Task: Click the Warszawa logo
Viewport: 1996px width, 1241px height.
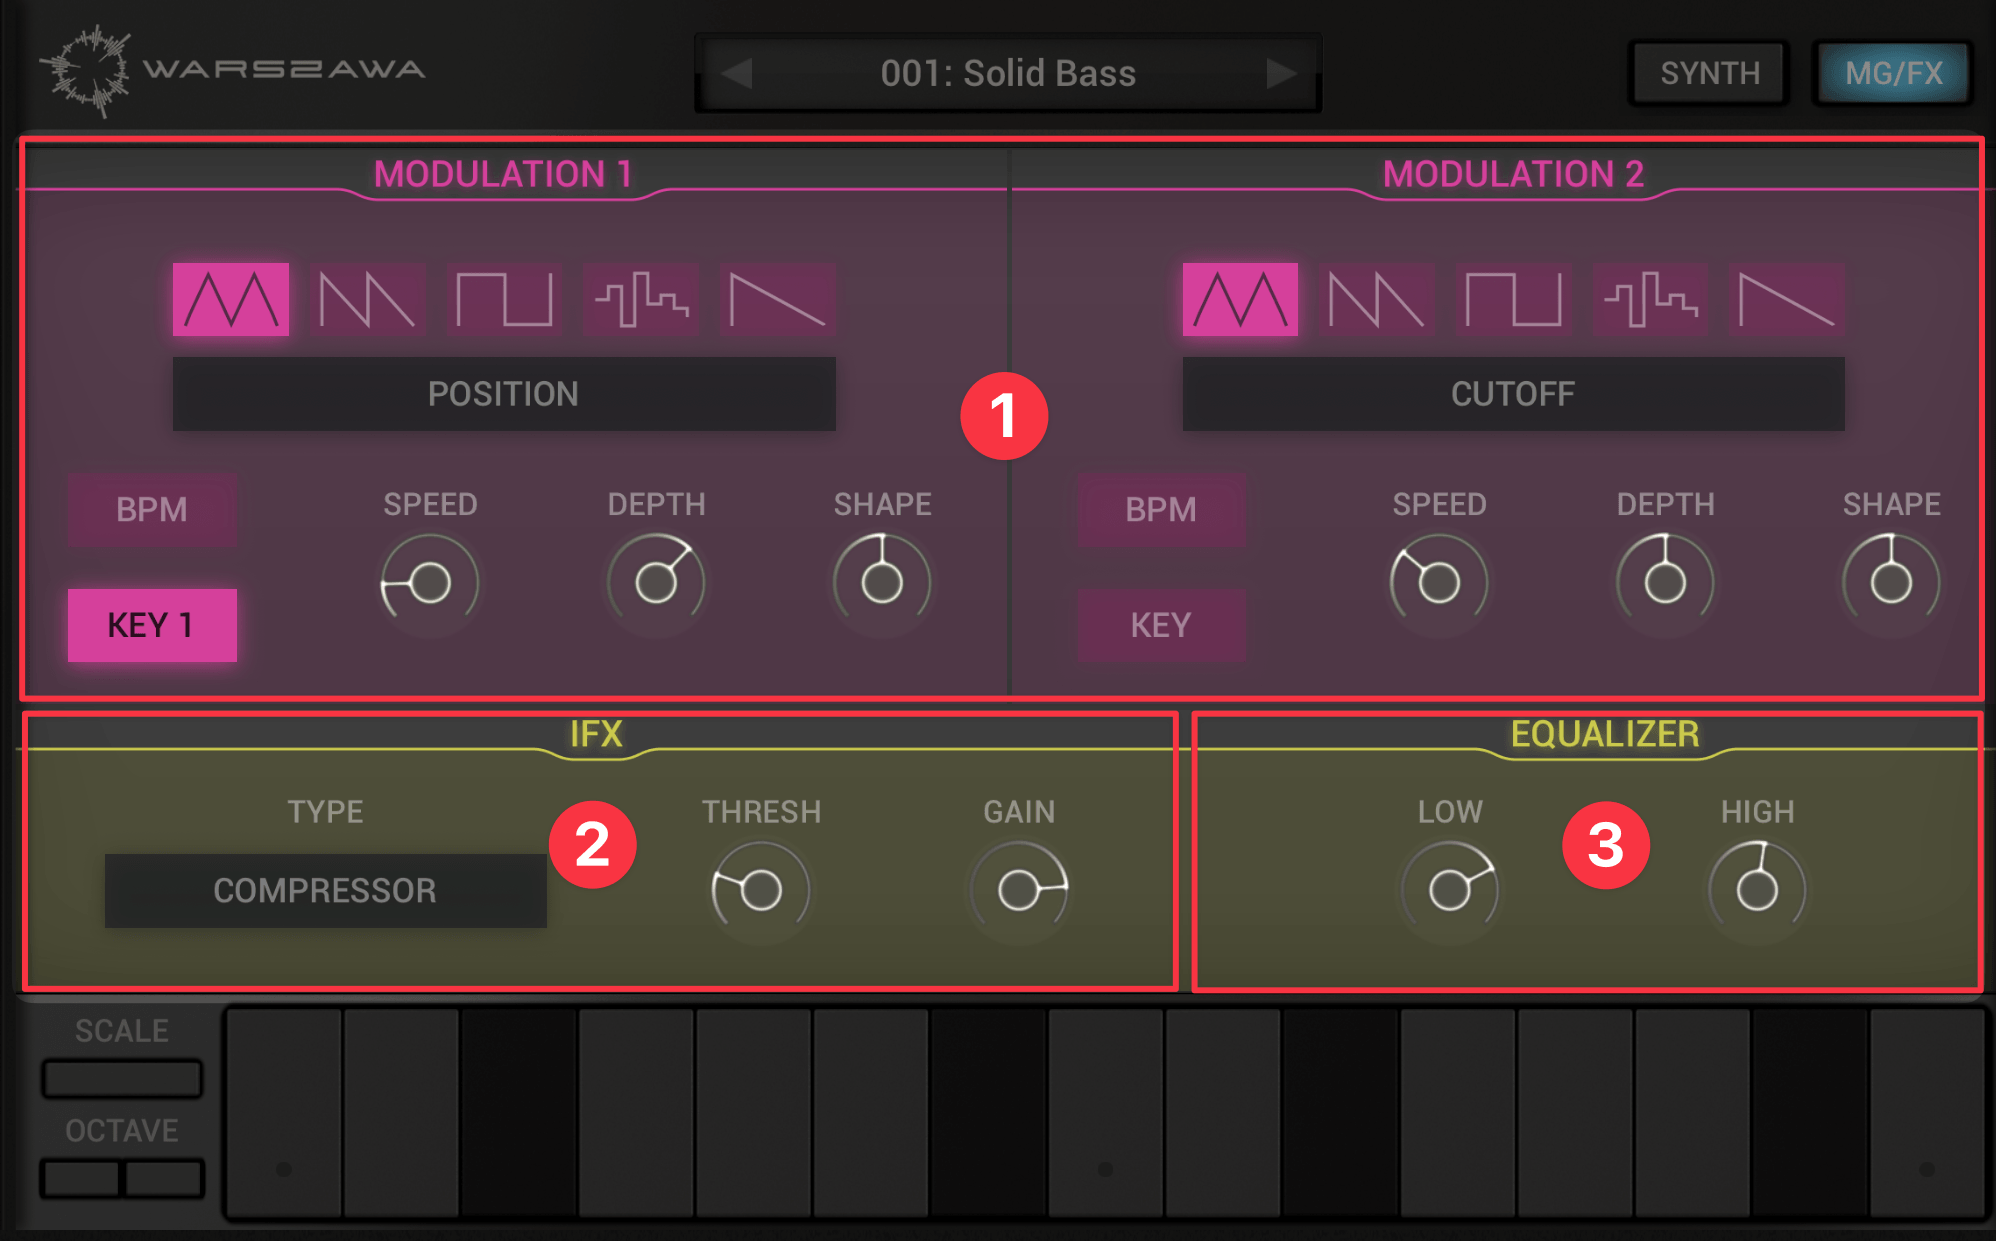Action: pyautogui.click(x=233, y=70)
